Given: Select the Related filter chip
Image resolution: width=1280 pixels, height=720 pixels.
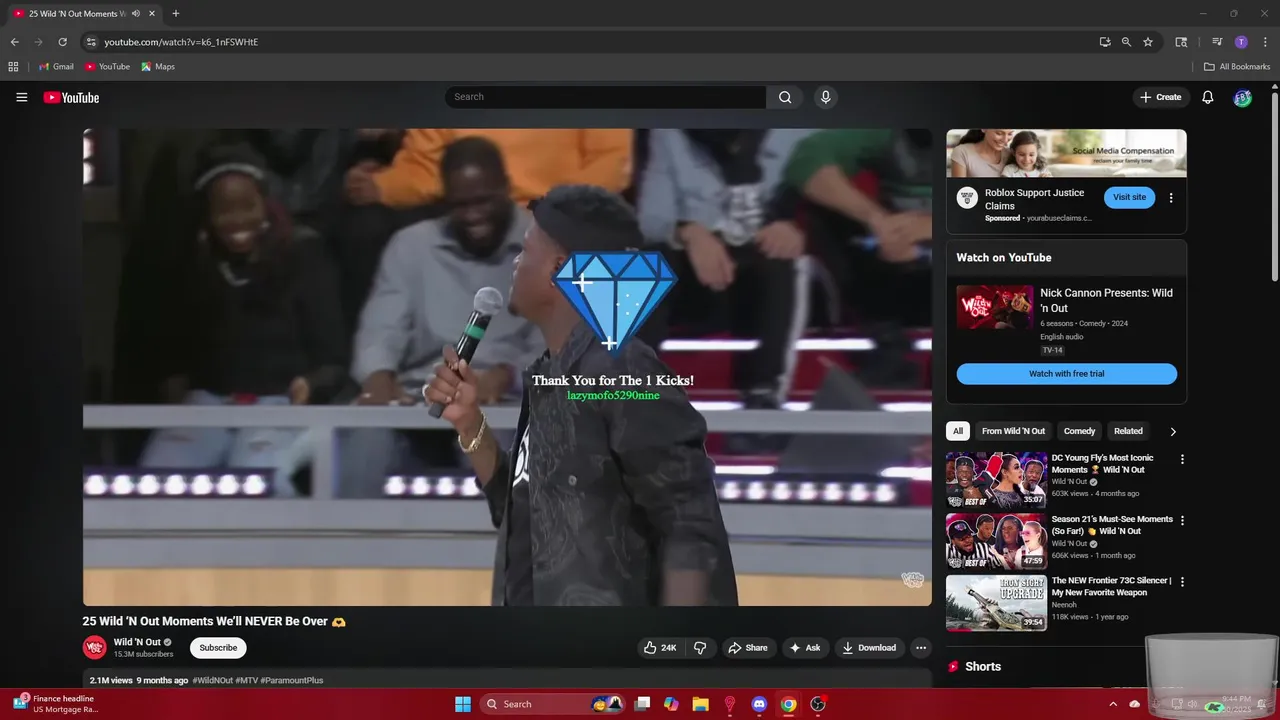Looking at the screenshot, I should (x=1128, y=431).
